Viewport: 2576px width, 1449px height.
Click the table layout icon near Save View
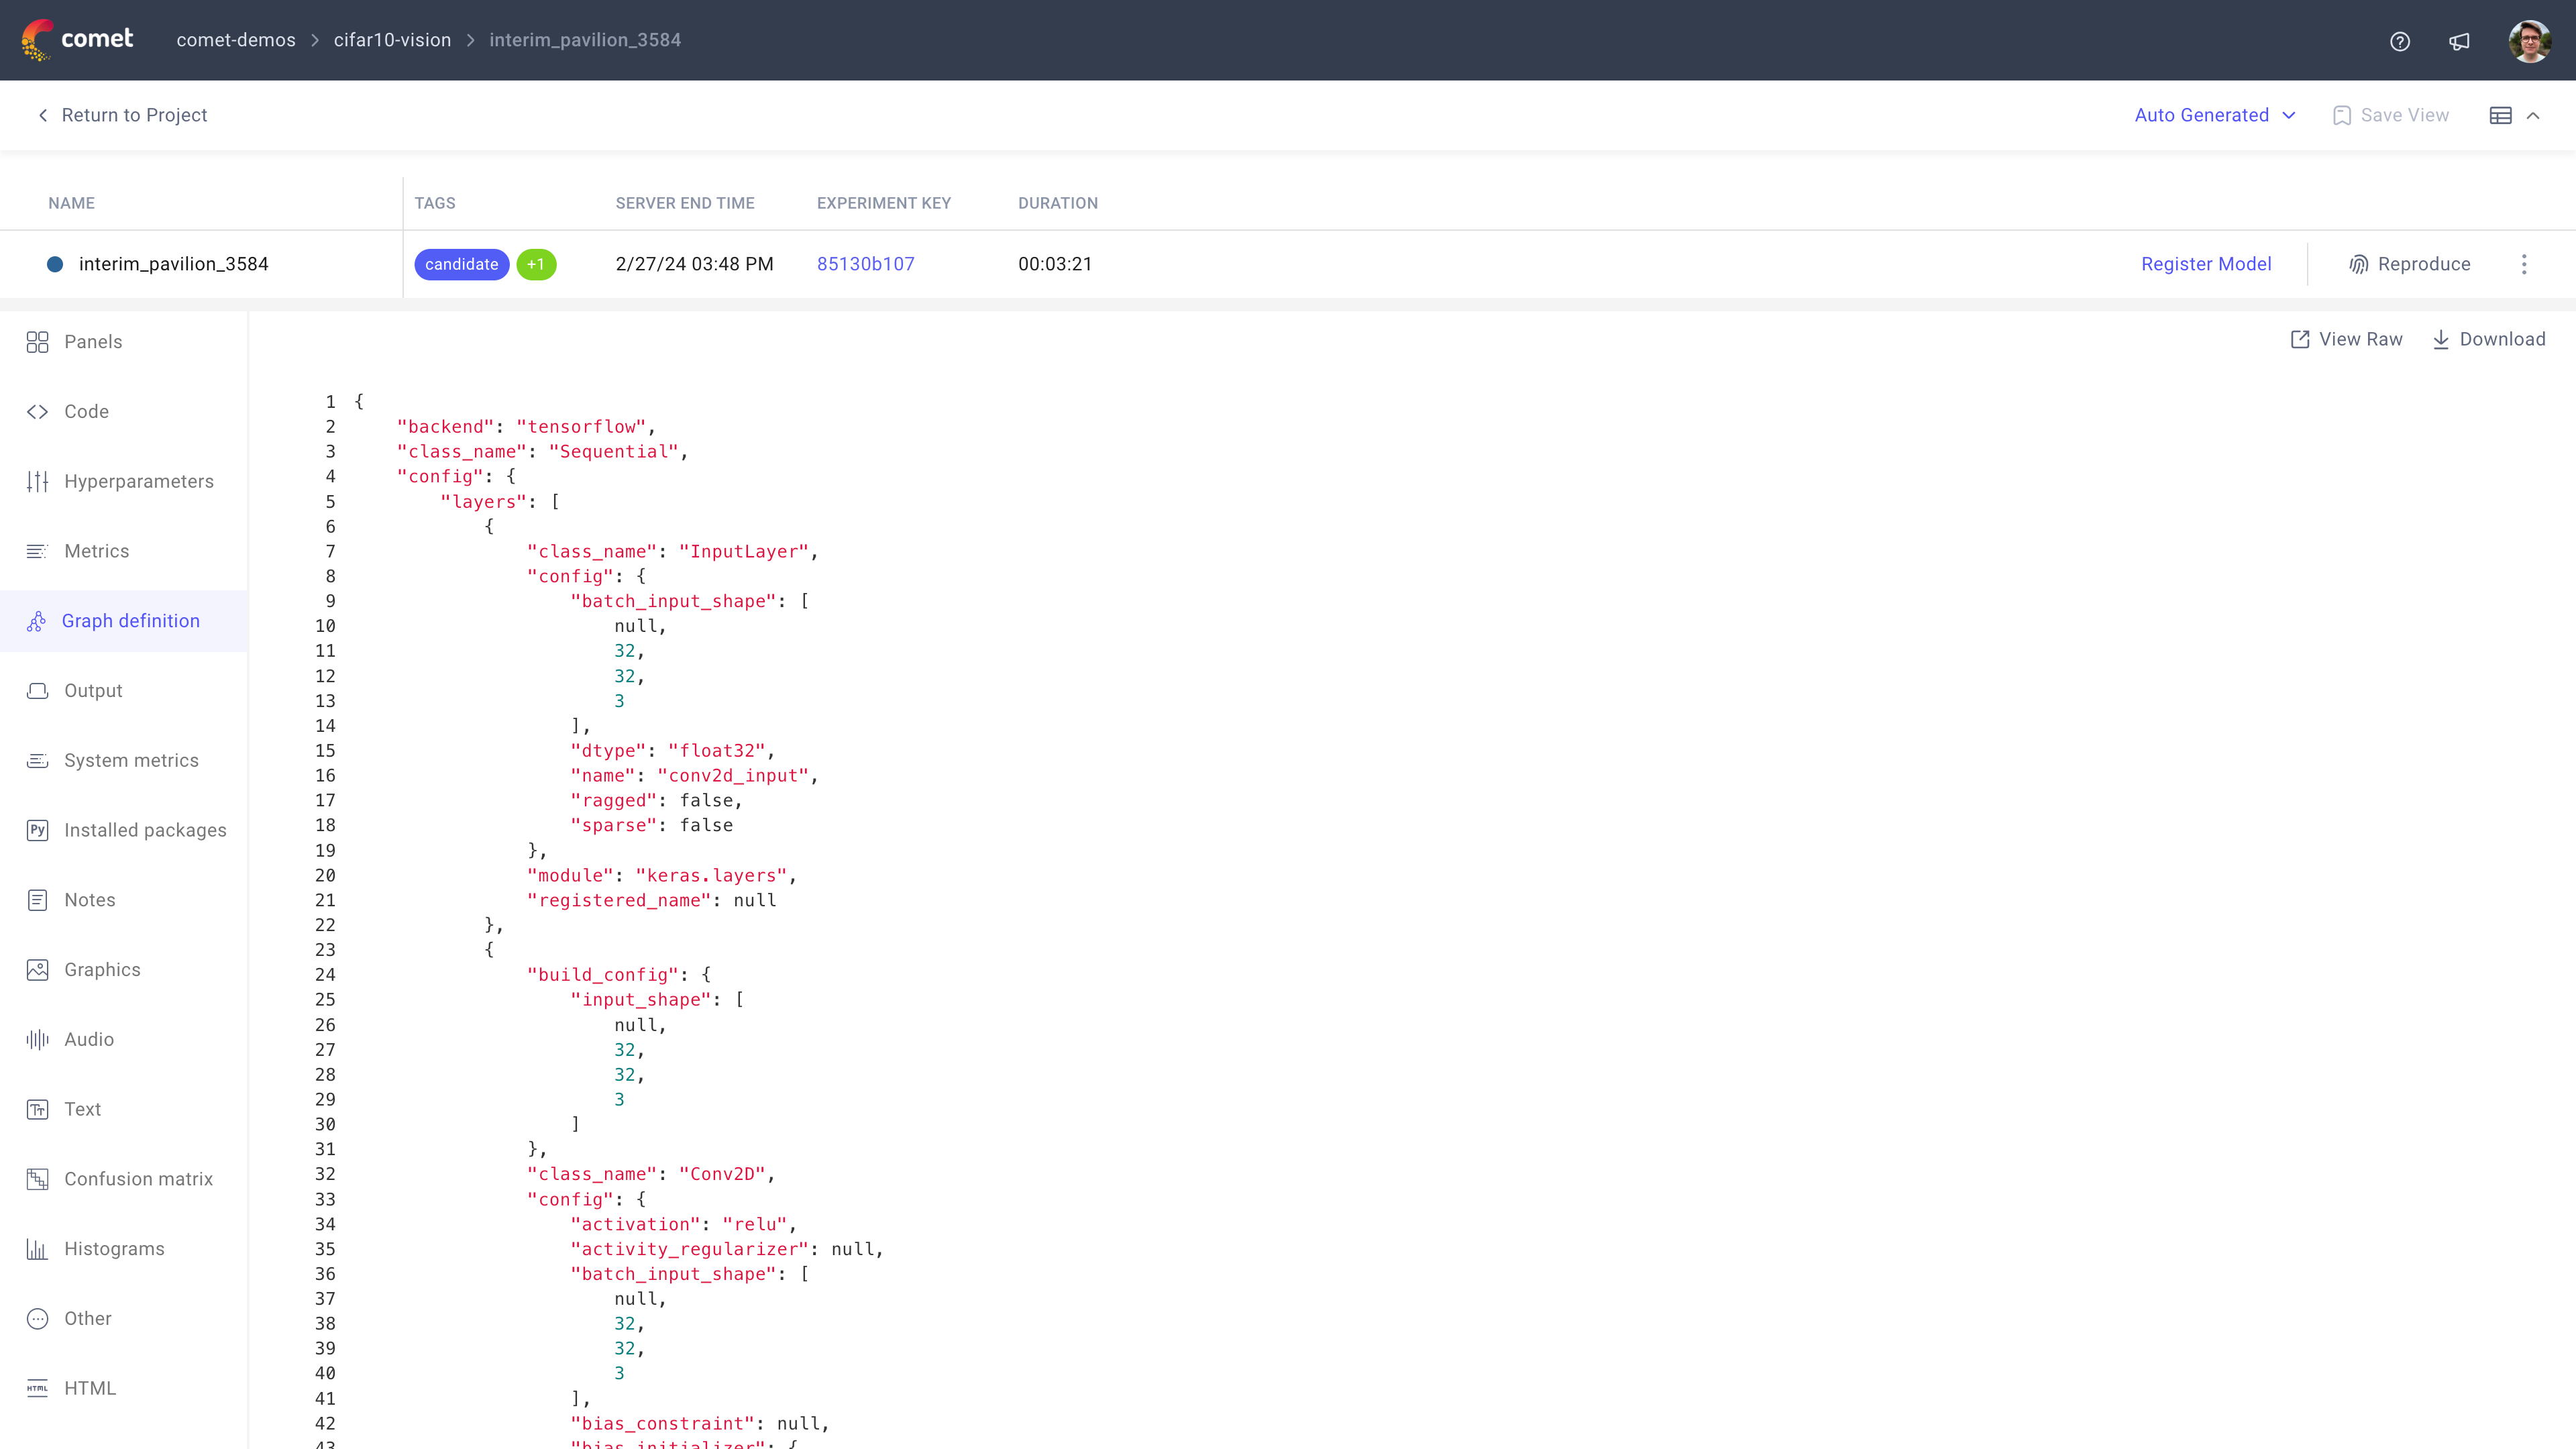(2501, 115)
